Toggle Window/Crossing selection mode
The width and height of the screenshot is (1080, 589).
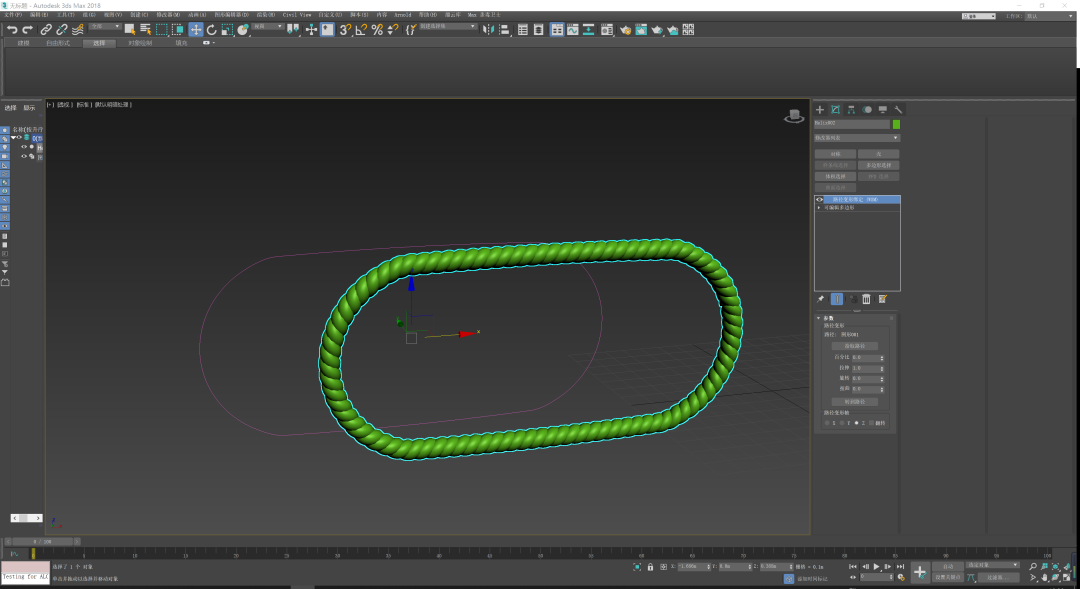[x=178, y=30]
